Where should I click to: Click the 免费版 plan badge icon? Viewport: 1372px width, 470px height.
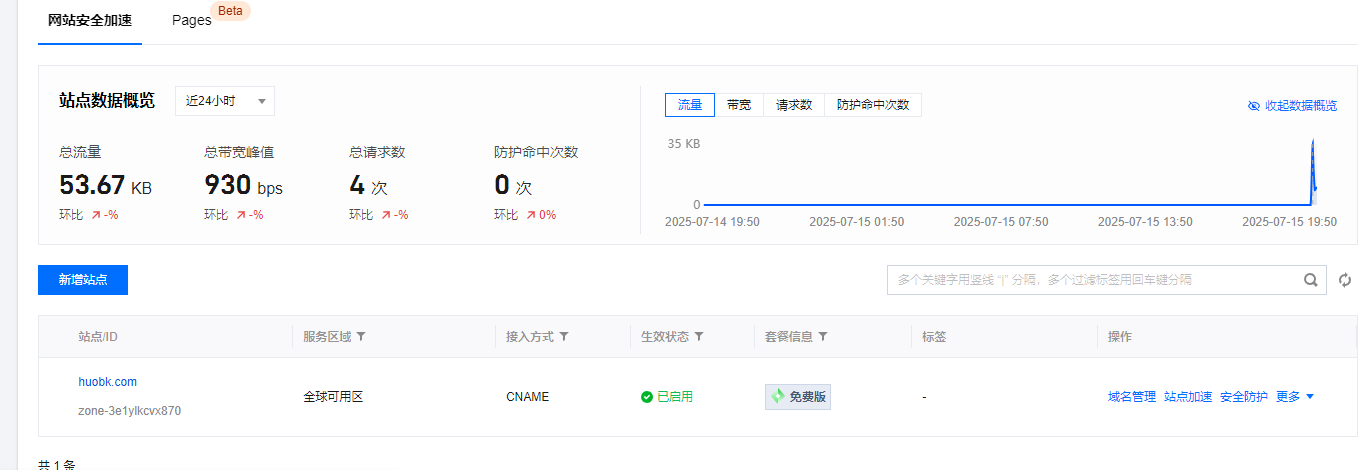[x=778, y=397]
